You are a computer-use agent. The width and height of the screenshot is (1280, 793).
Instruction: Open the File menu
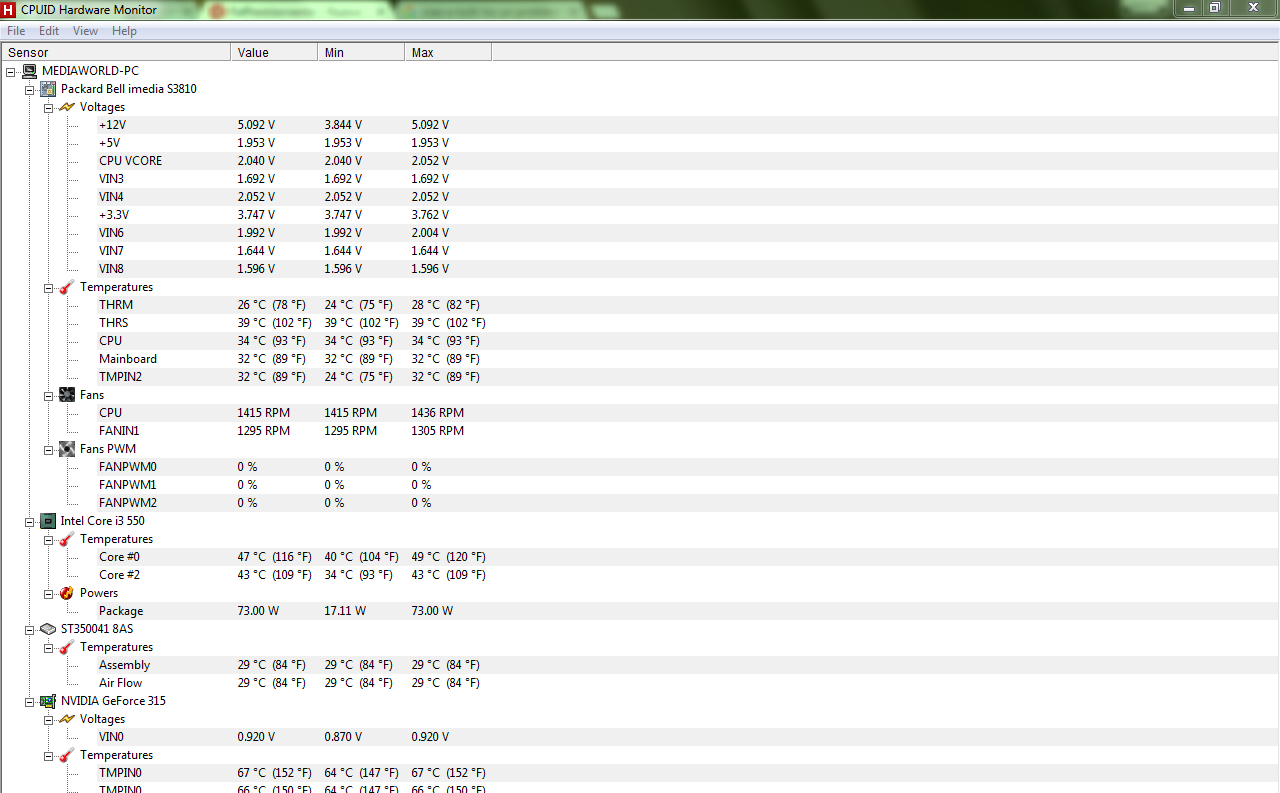pos(16,31)
